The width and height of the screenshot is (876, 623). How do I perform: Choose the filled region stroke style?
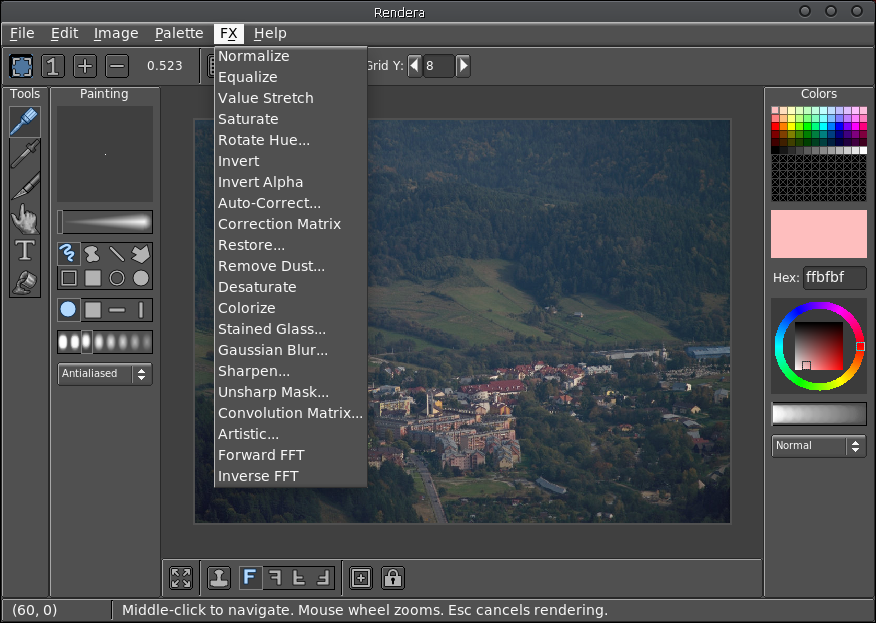(93, 254)
